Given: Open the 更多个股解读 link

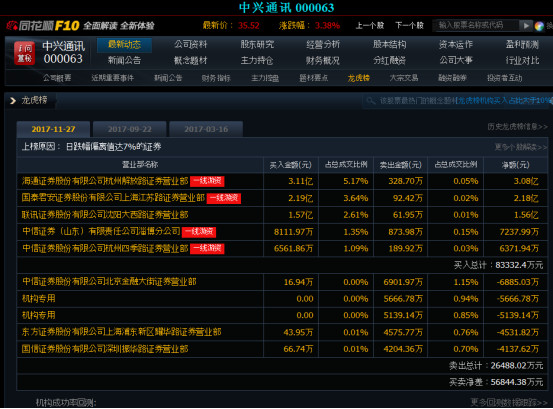Looking at the screenshot, I should (x=521, y=147).
